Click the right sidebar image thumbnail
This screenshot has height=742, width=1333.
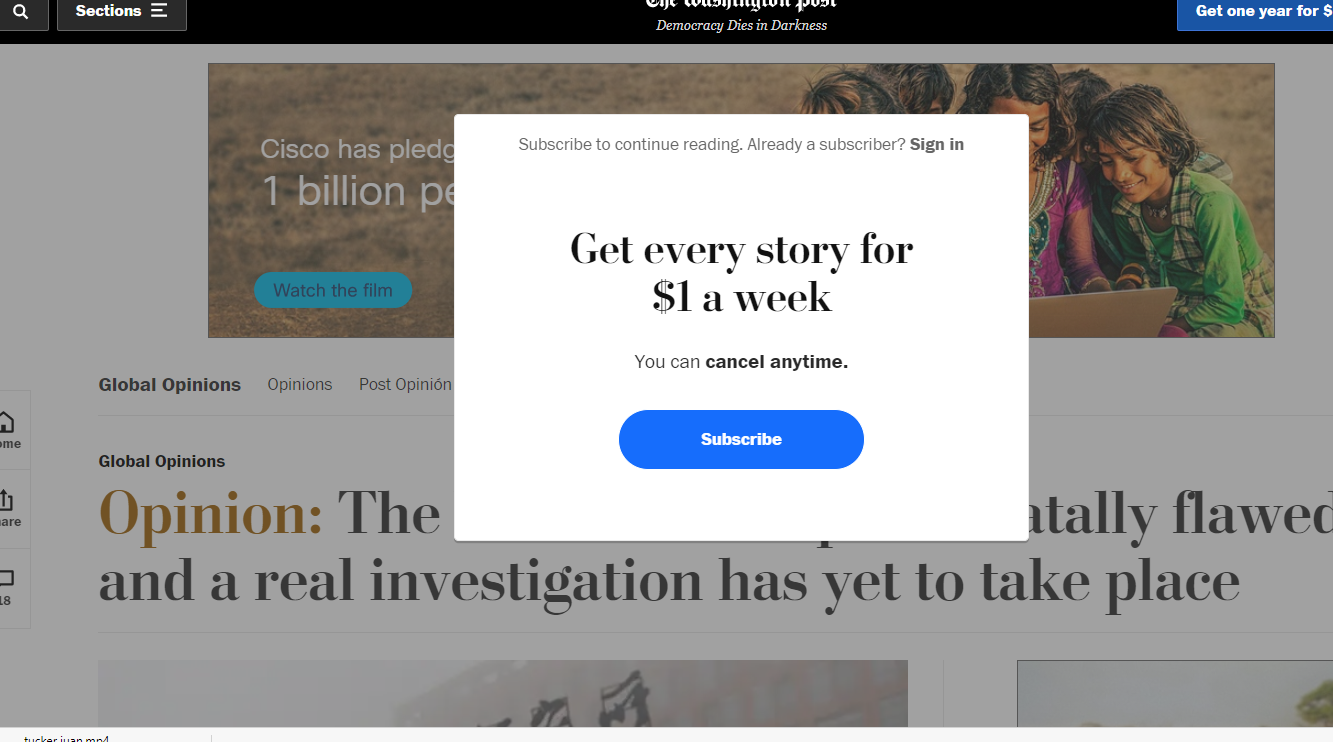click(x=1175, y=693)
